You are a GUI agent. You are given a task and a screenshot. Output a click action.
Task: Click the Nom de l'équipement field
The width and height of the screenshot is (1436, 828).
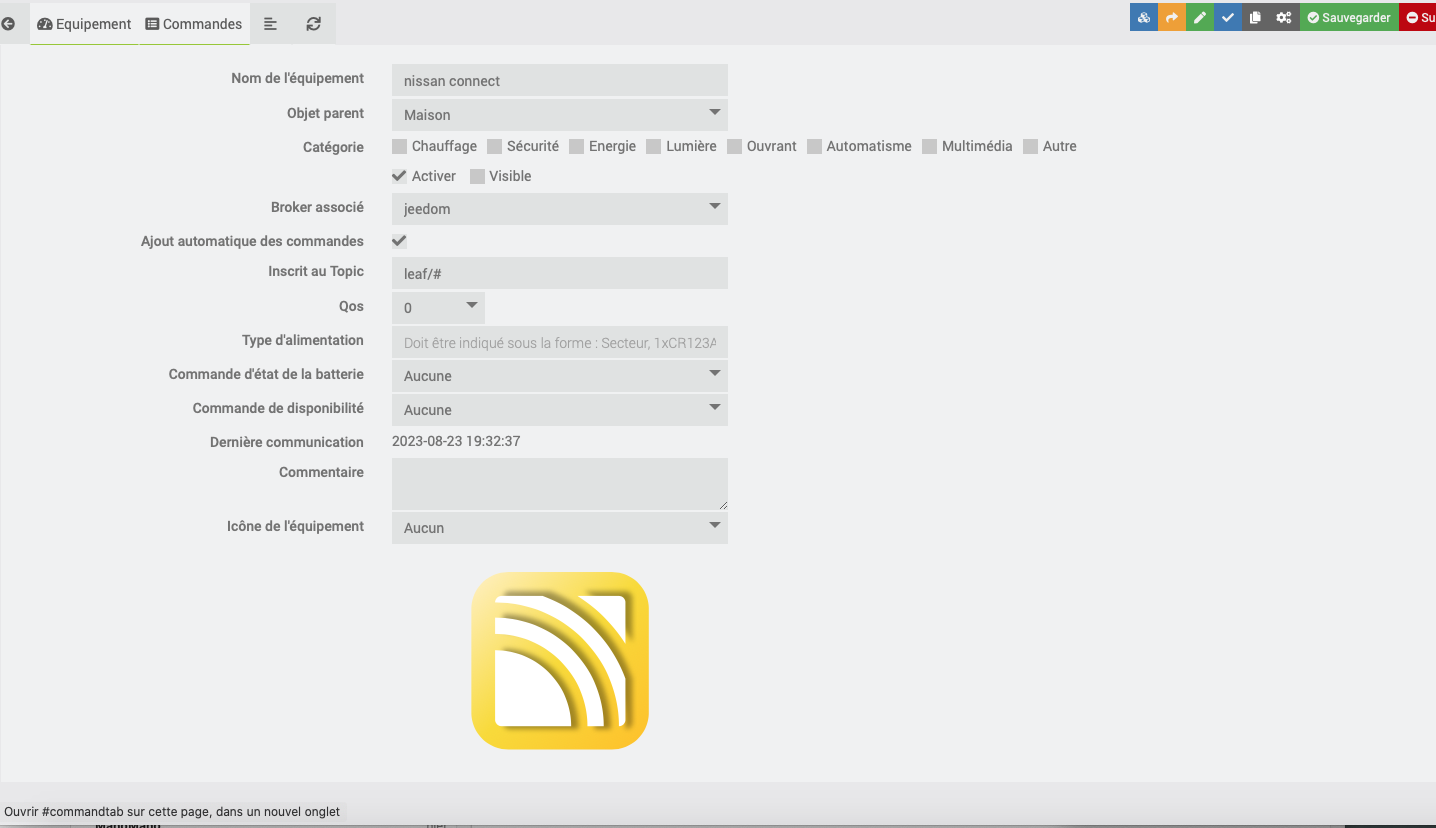point(560,80)
